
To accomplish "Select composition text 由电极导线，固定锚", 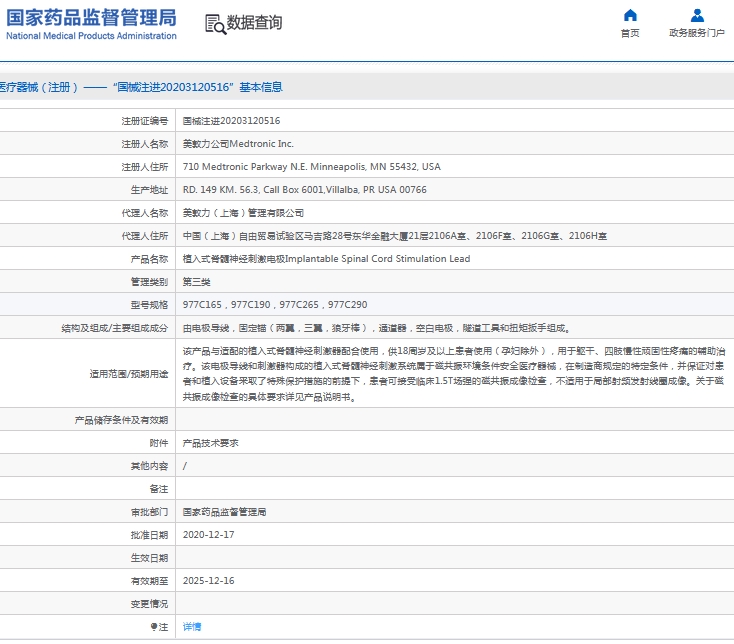I will (x=377, y=328).
